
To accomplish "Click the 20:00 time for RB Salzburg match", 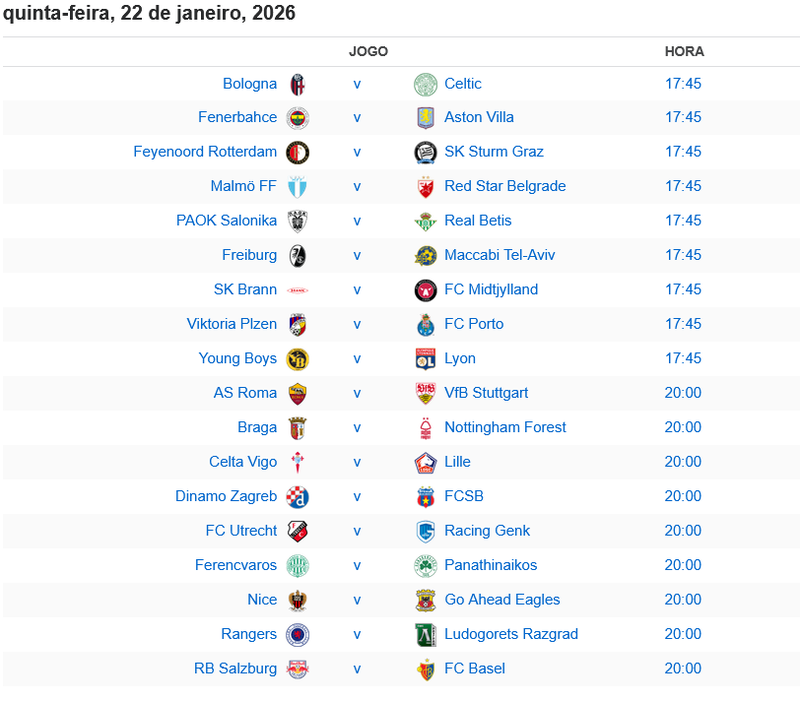I will (x=683, y=669).
